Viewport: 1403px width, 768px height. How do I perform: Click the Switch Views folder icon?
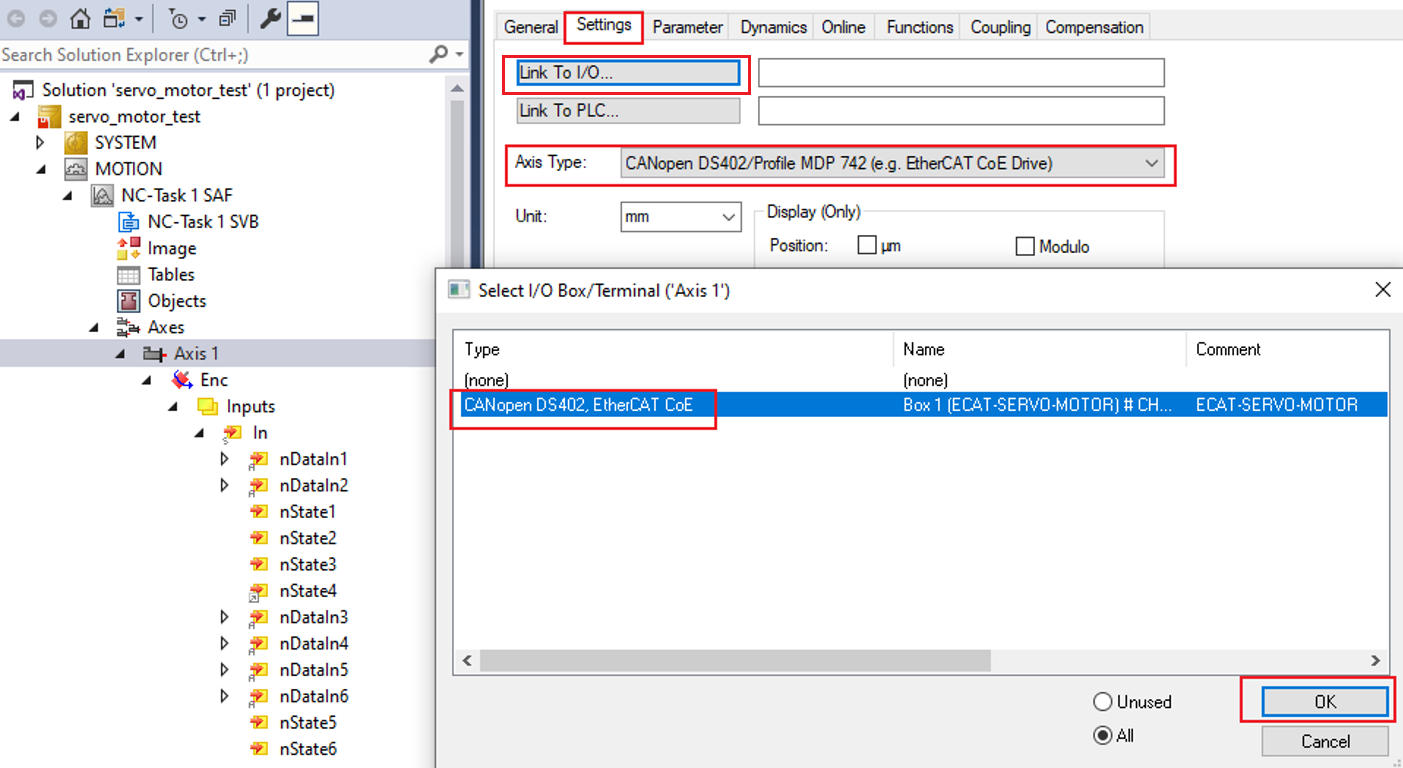click(x=115, y=19)
